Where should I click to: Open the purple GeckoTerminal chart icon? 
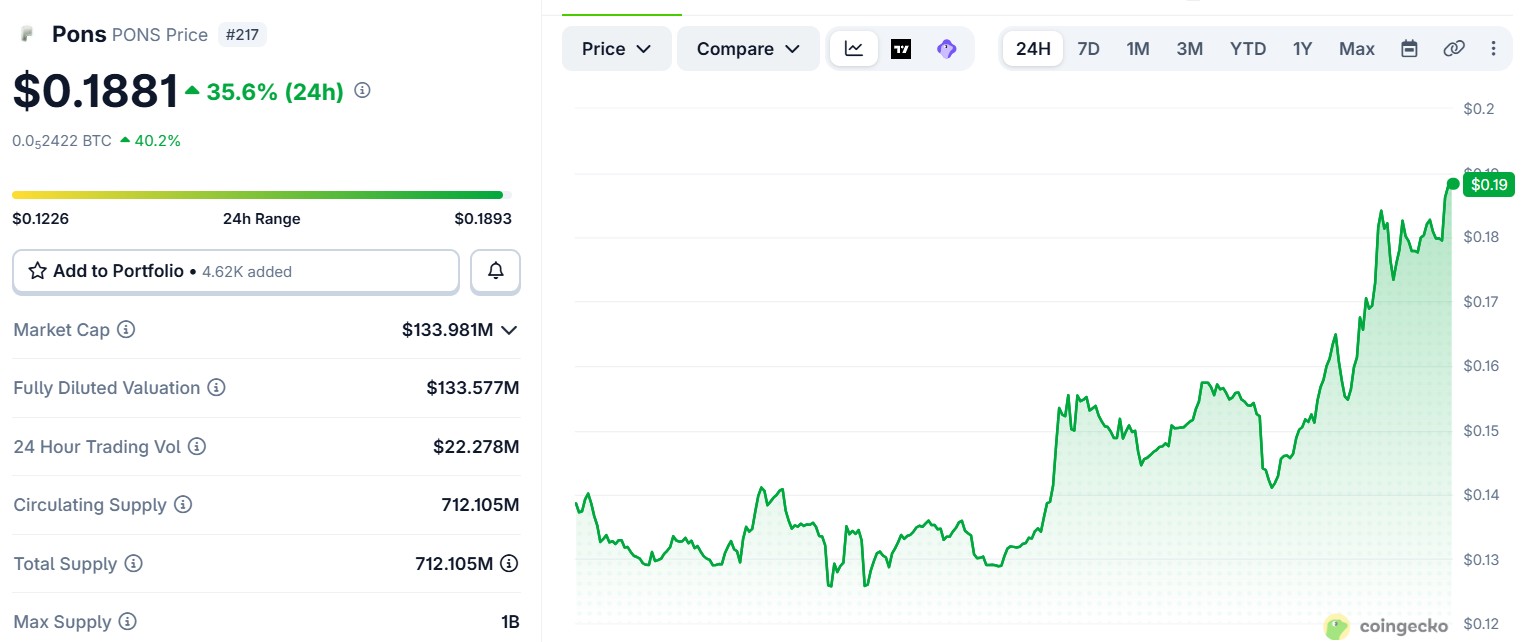[946, 48]
